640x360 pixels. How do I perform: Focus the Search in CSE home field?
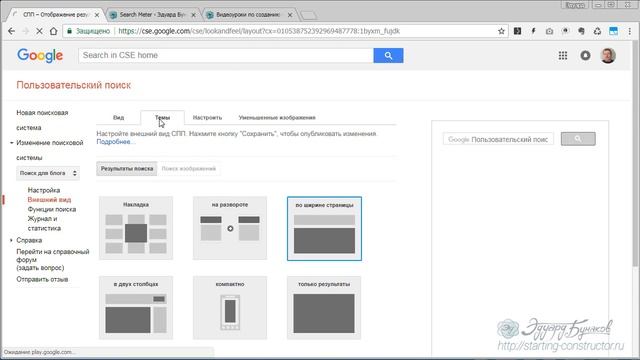[x=226, y=56]
